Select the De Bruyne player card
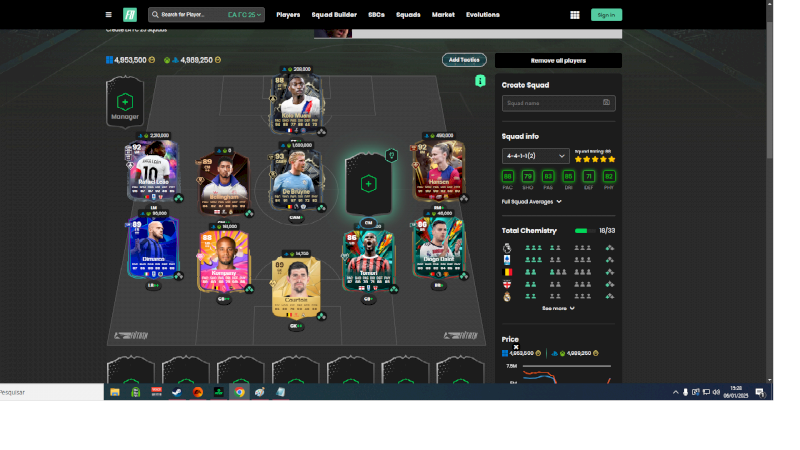Viewport: 800px width, 450px height. click(296, 180)
